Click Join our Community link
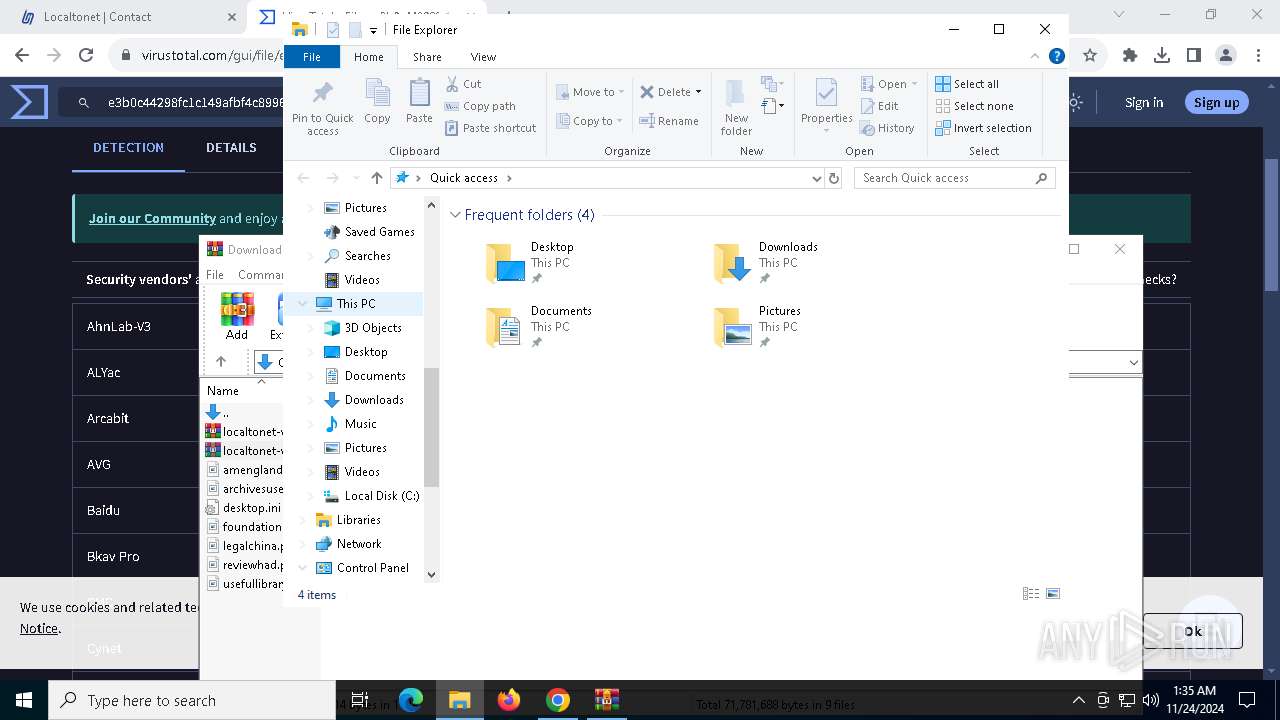The height and width of the screenshot is (720, 1280). click(152, 218)
